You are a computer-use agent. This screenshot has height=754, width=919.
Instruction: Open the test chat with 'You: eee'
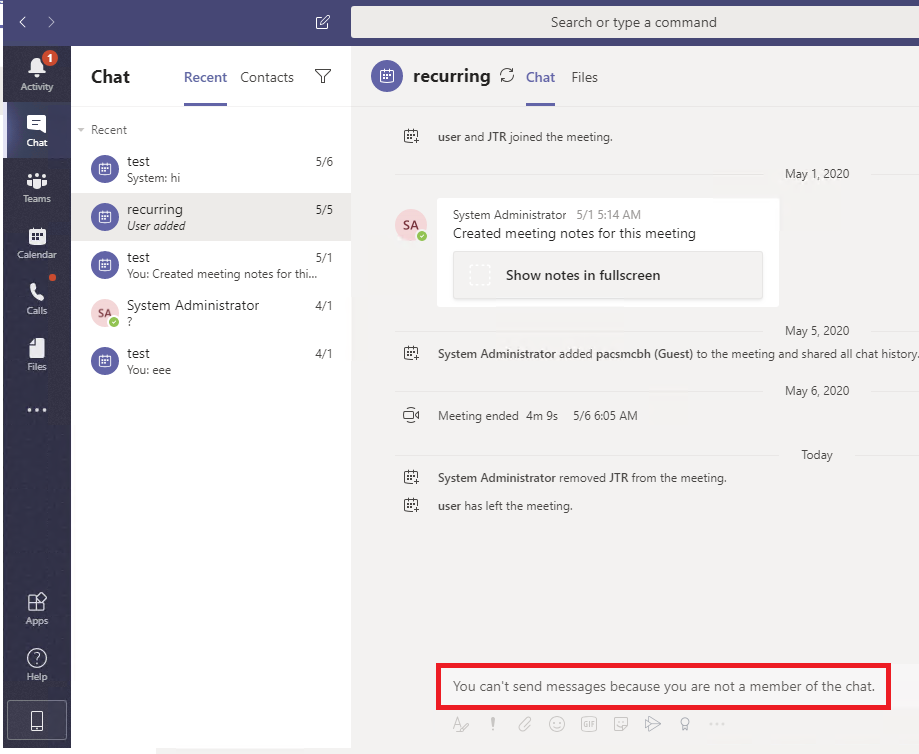pyautogui.click(x=211, y=361)
